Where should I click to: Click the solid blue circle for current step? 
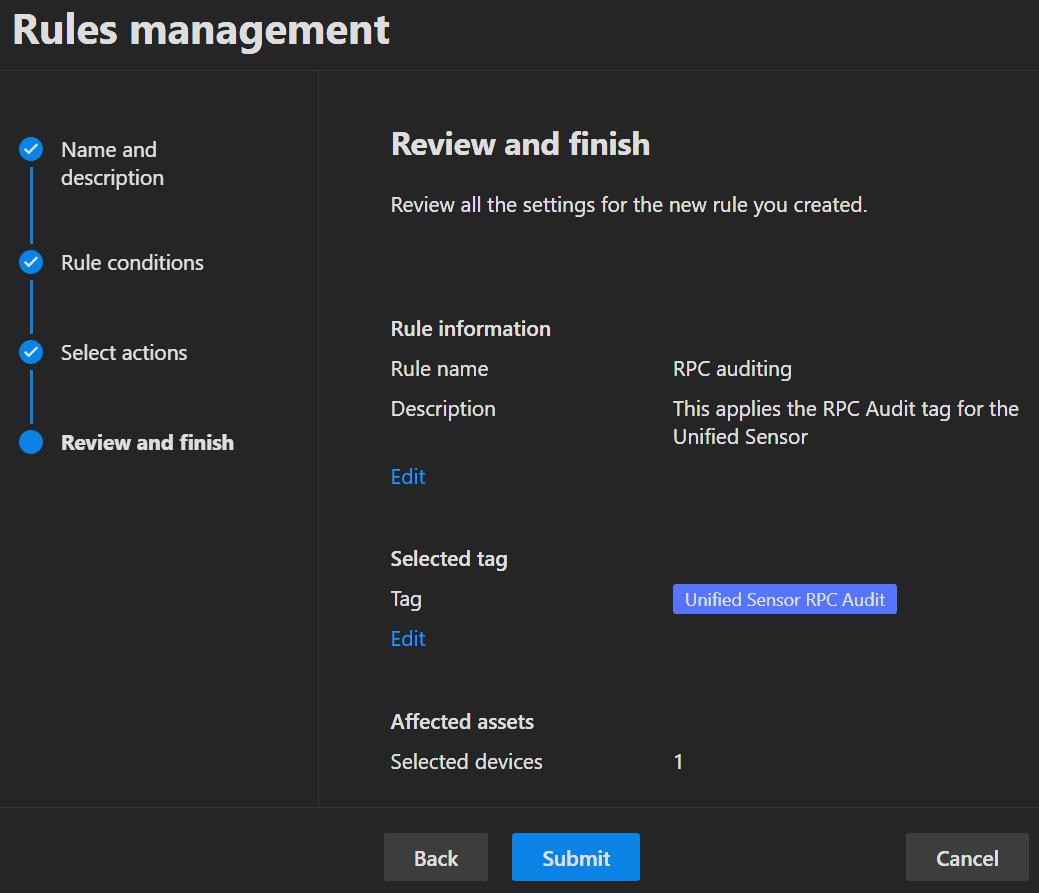click(x=31, y=443)
